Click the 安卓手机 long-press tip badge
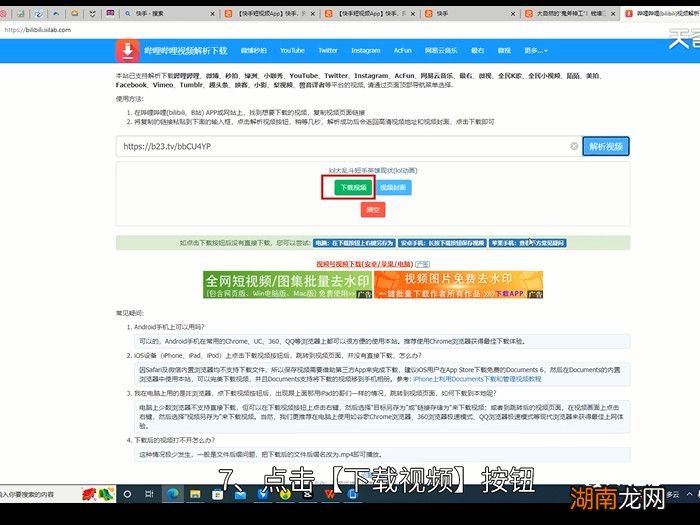 click(442, 243)
